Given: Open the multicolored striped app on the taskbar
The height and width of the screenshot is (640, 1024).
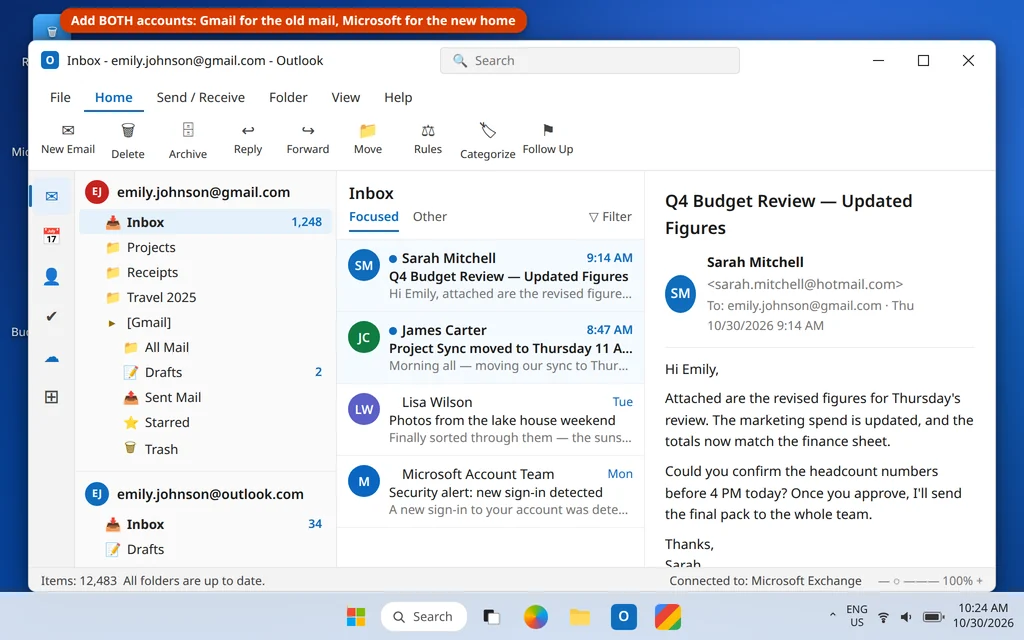Looking at the screenshot, I should (668, 616).
